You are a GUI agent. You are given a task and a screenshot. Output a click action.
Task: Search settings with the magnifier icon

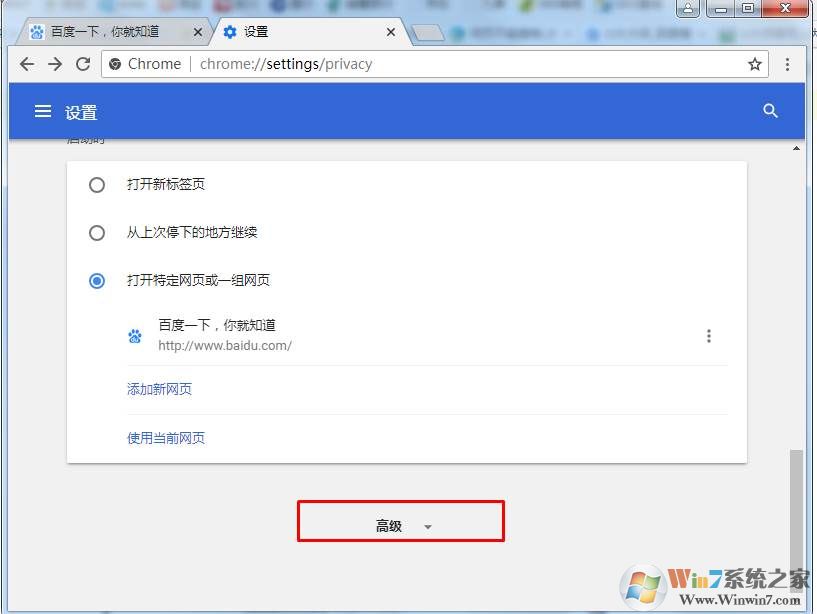tap(770, 111)
